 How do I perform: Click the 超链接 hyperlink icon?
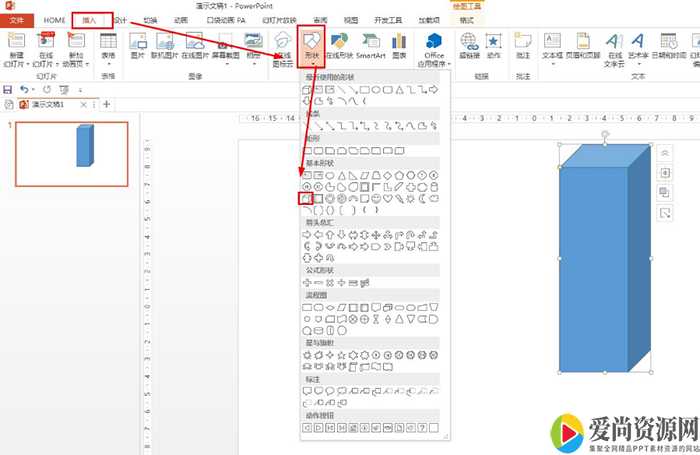coord(469,44)
